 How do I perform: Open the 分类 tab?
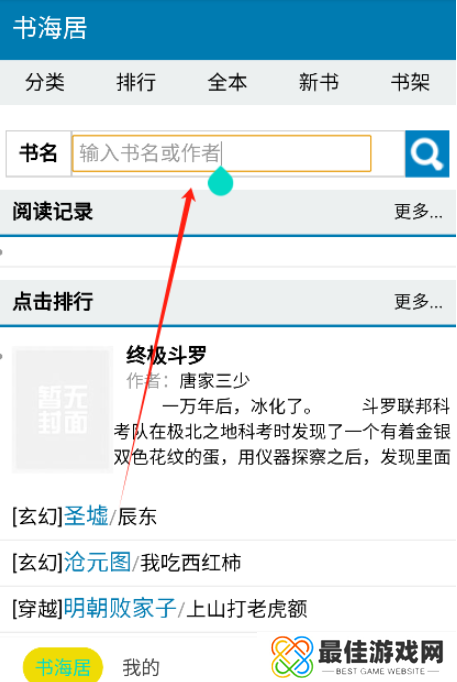point(45,82)
